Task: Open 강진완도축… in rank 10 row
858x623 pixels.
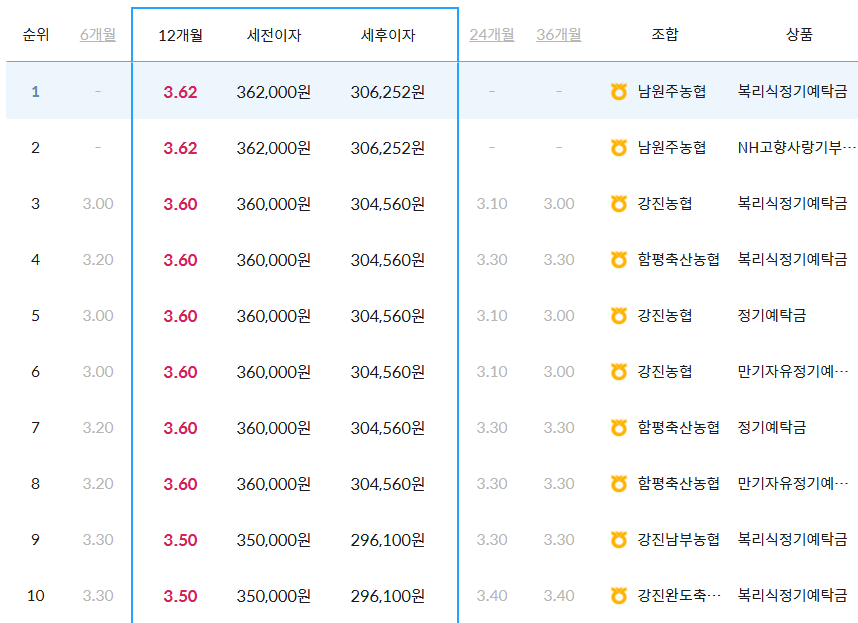Action: tap(679, 595)
